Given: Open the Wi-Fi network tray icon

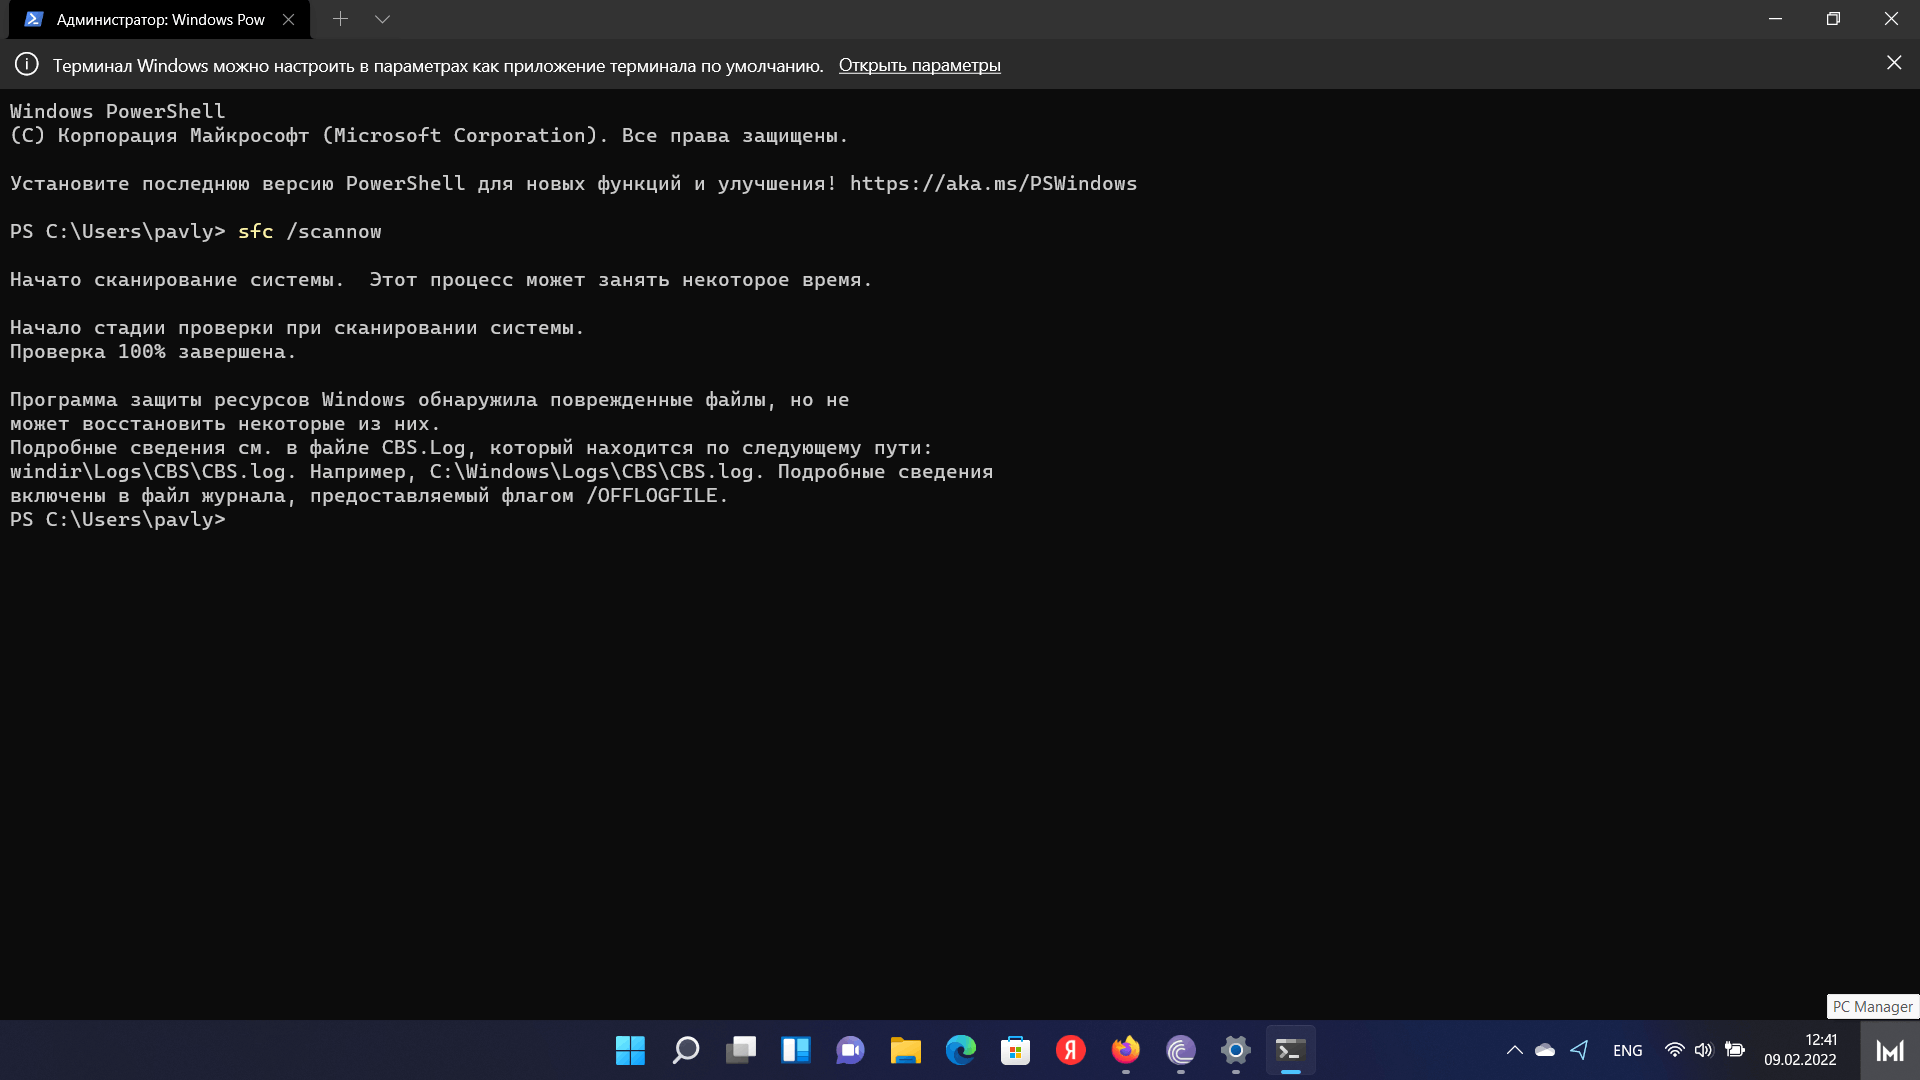Looking at the screenshot, I should click(1674, 1050).
